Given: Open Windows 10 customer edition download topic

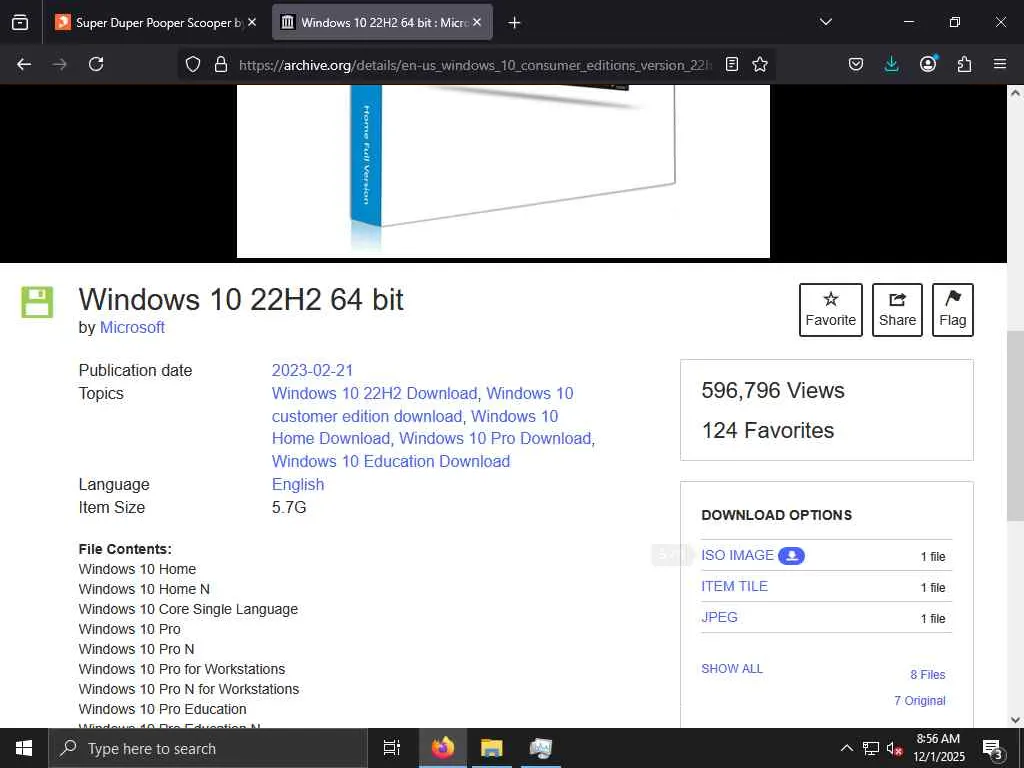Looking at the screenshot, I should [423, 405].
